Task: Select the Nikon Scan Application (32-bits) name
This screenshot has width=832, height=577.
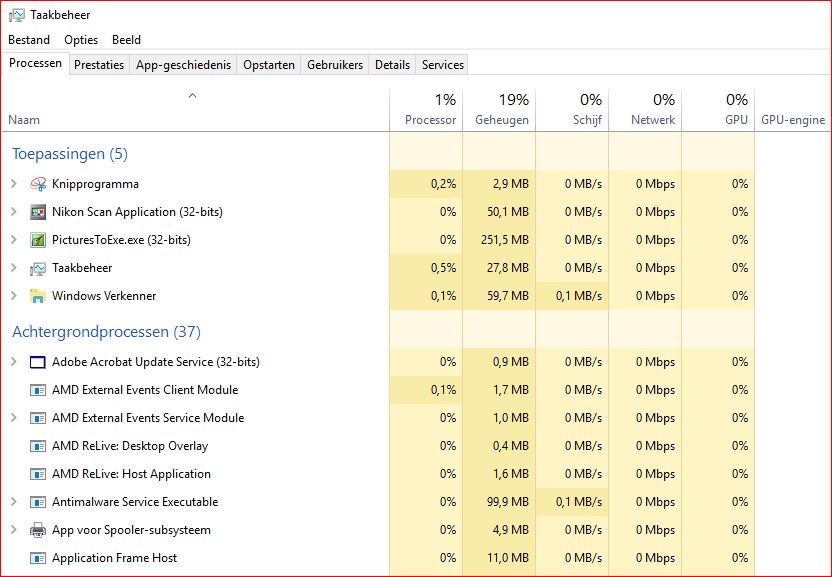Action: 137,212
